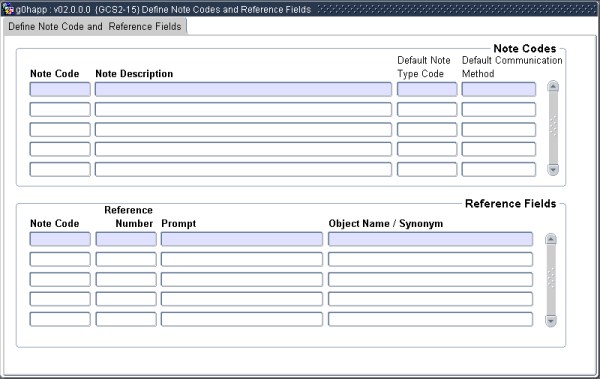Click the Note Codes scrollbar down arrow
This screenshot has width=600, height=379.
pyautogui.click(x=553, y=169)
